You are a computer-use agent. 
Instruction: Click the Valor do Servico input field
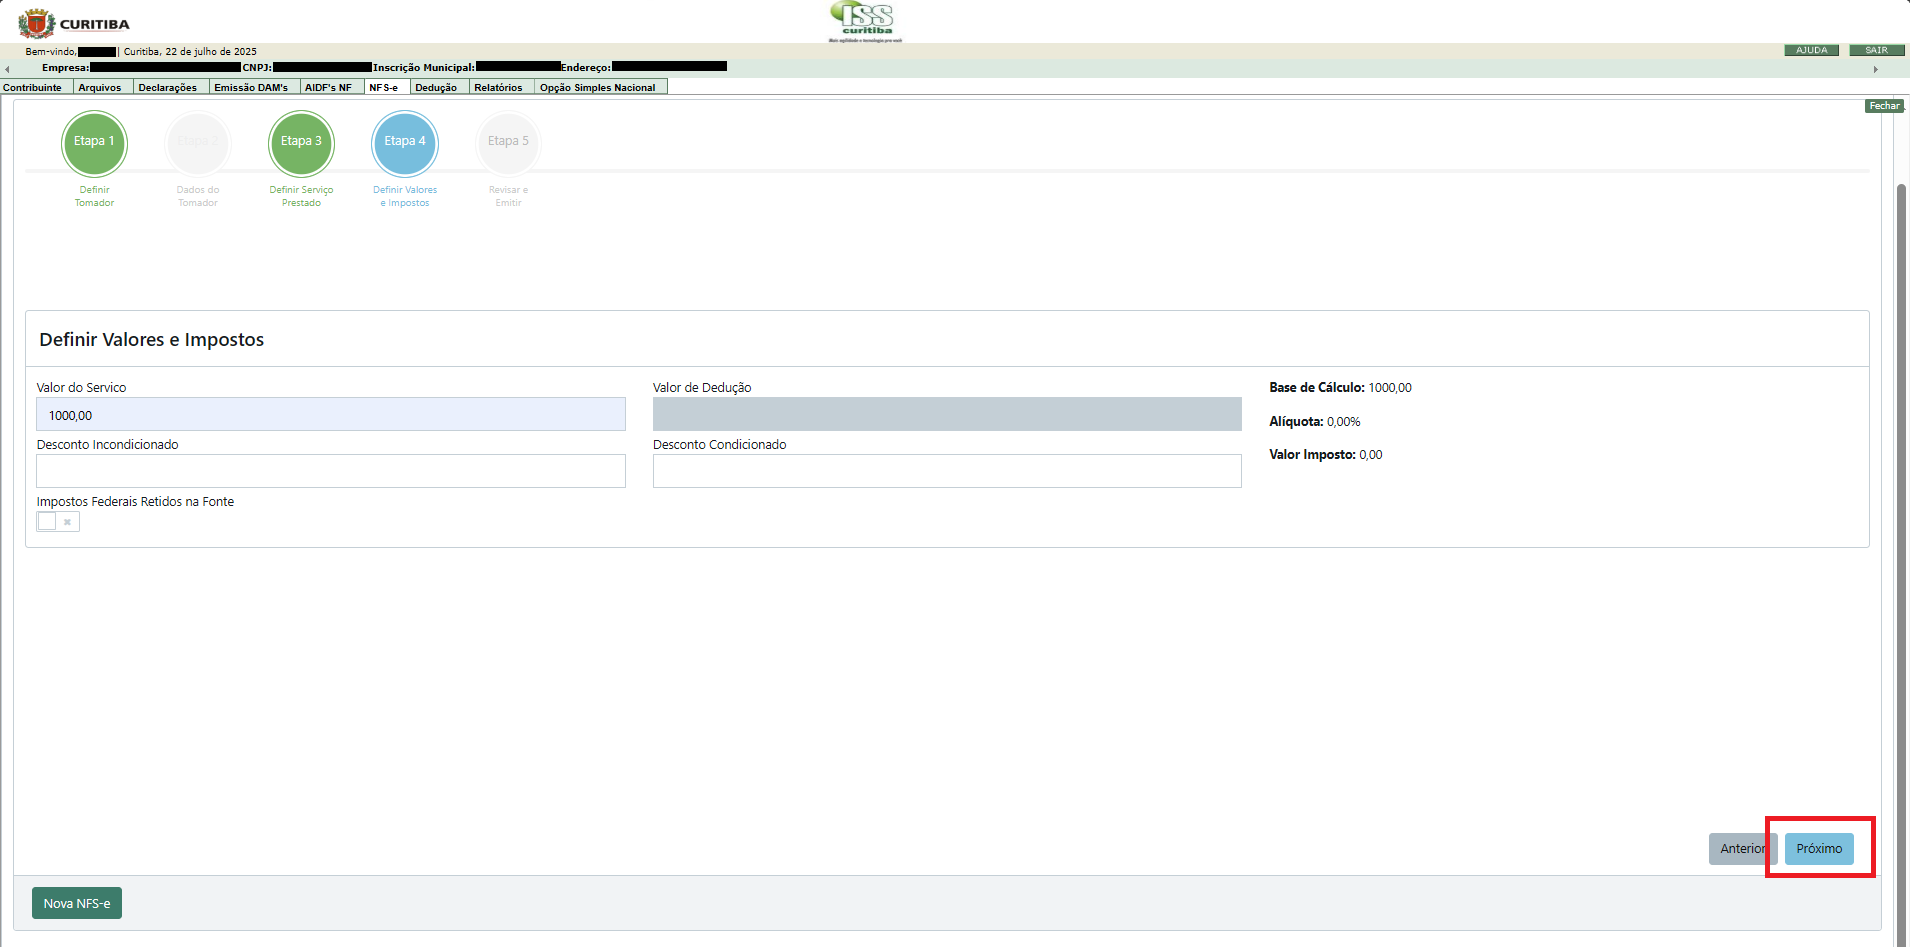pyautogui.click(x=331, y=415)
